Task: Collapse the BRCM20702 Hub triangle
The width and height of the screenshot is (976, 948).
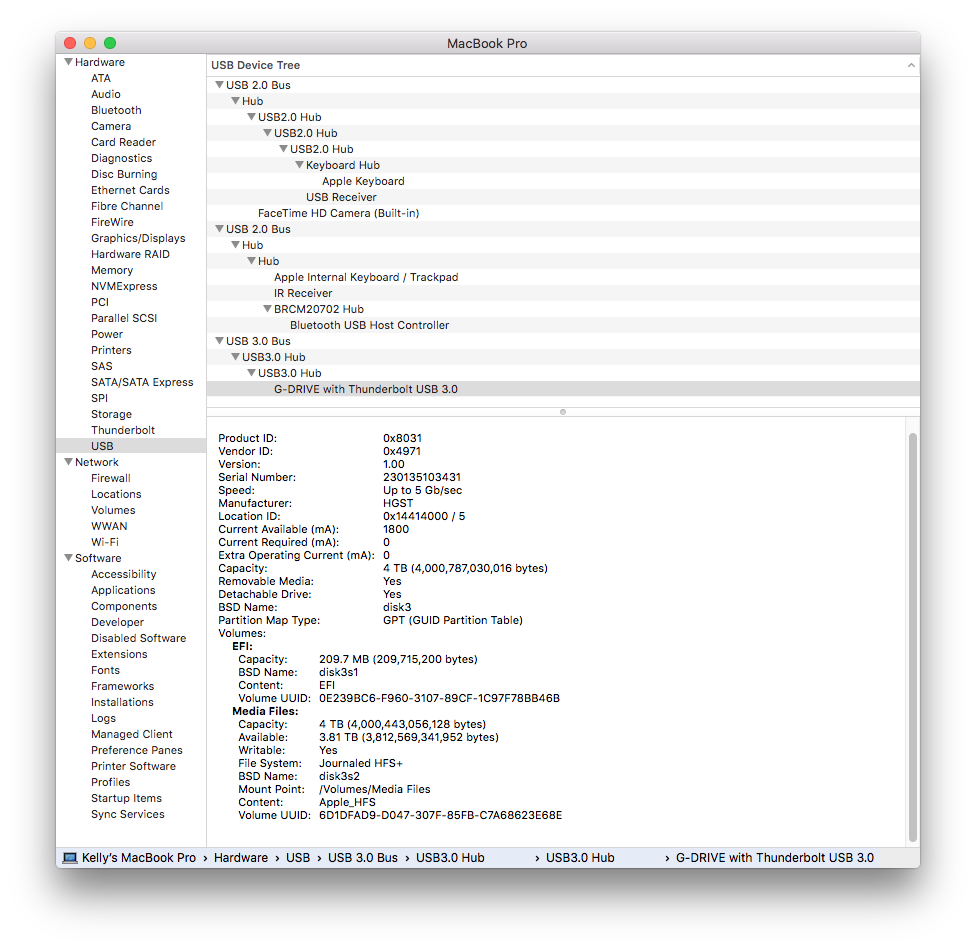Action: [x=267, y=309]
